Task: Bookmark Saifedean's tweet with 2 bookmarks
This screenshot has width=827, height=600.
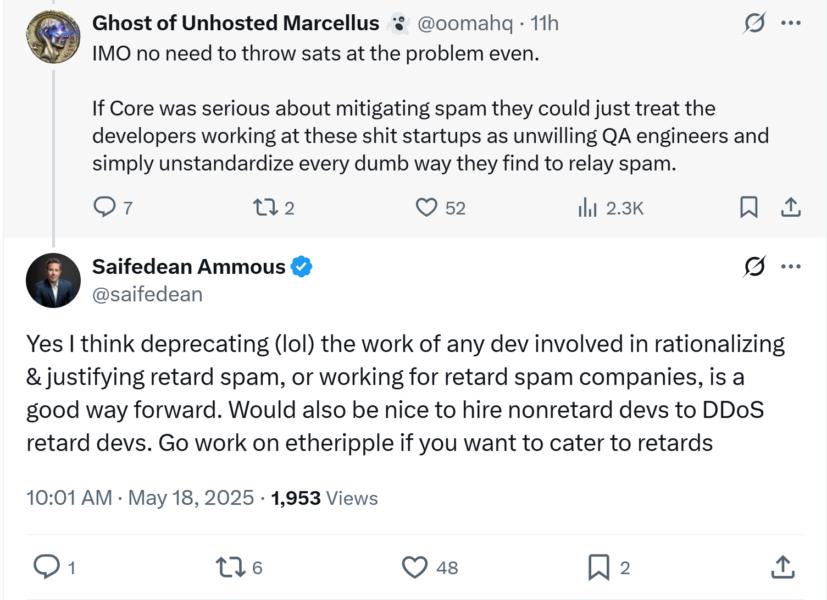Action: pyautogui.click(x=598, y=567)
